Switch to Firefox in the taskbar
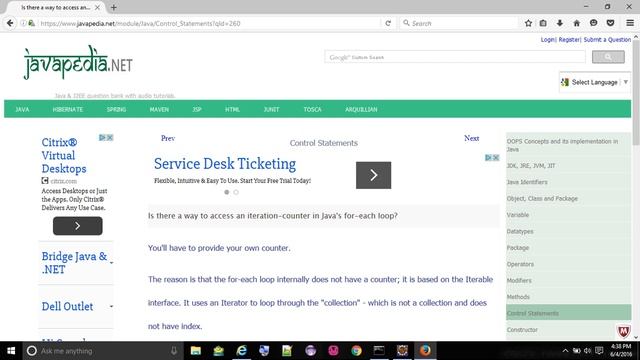This screenshot has height=360, width=640. 425,351
